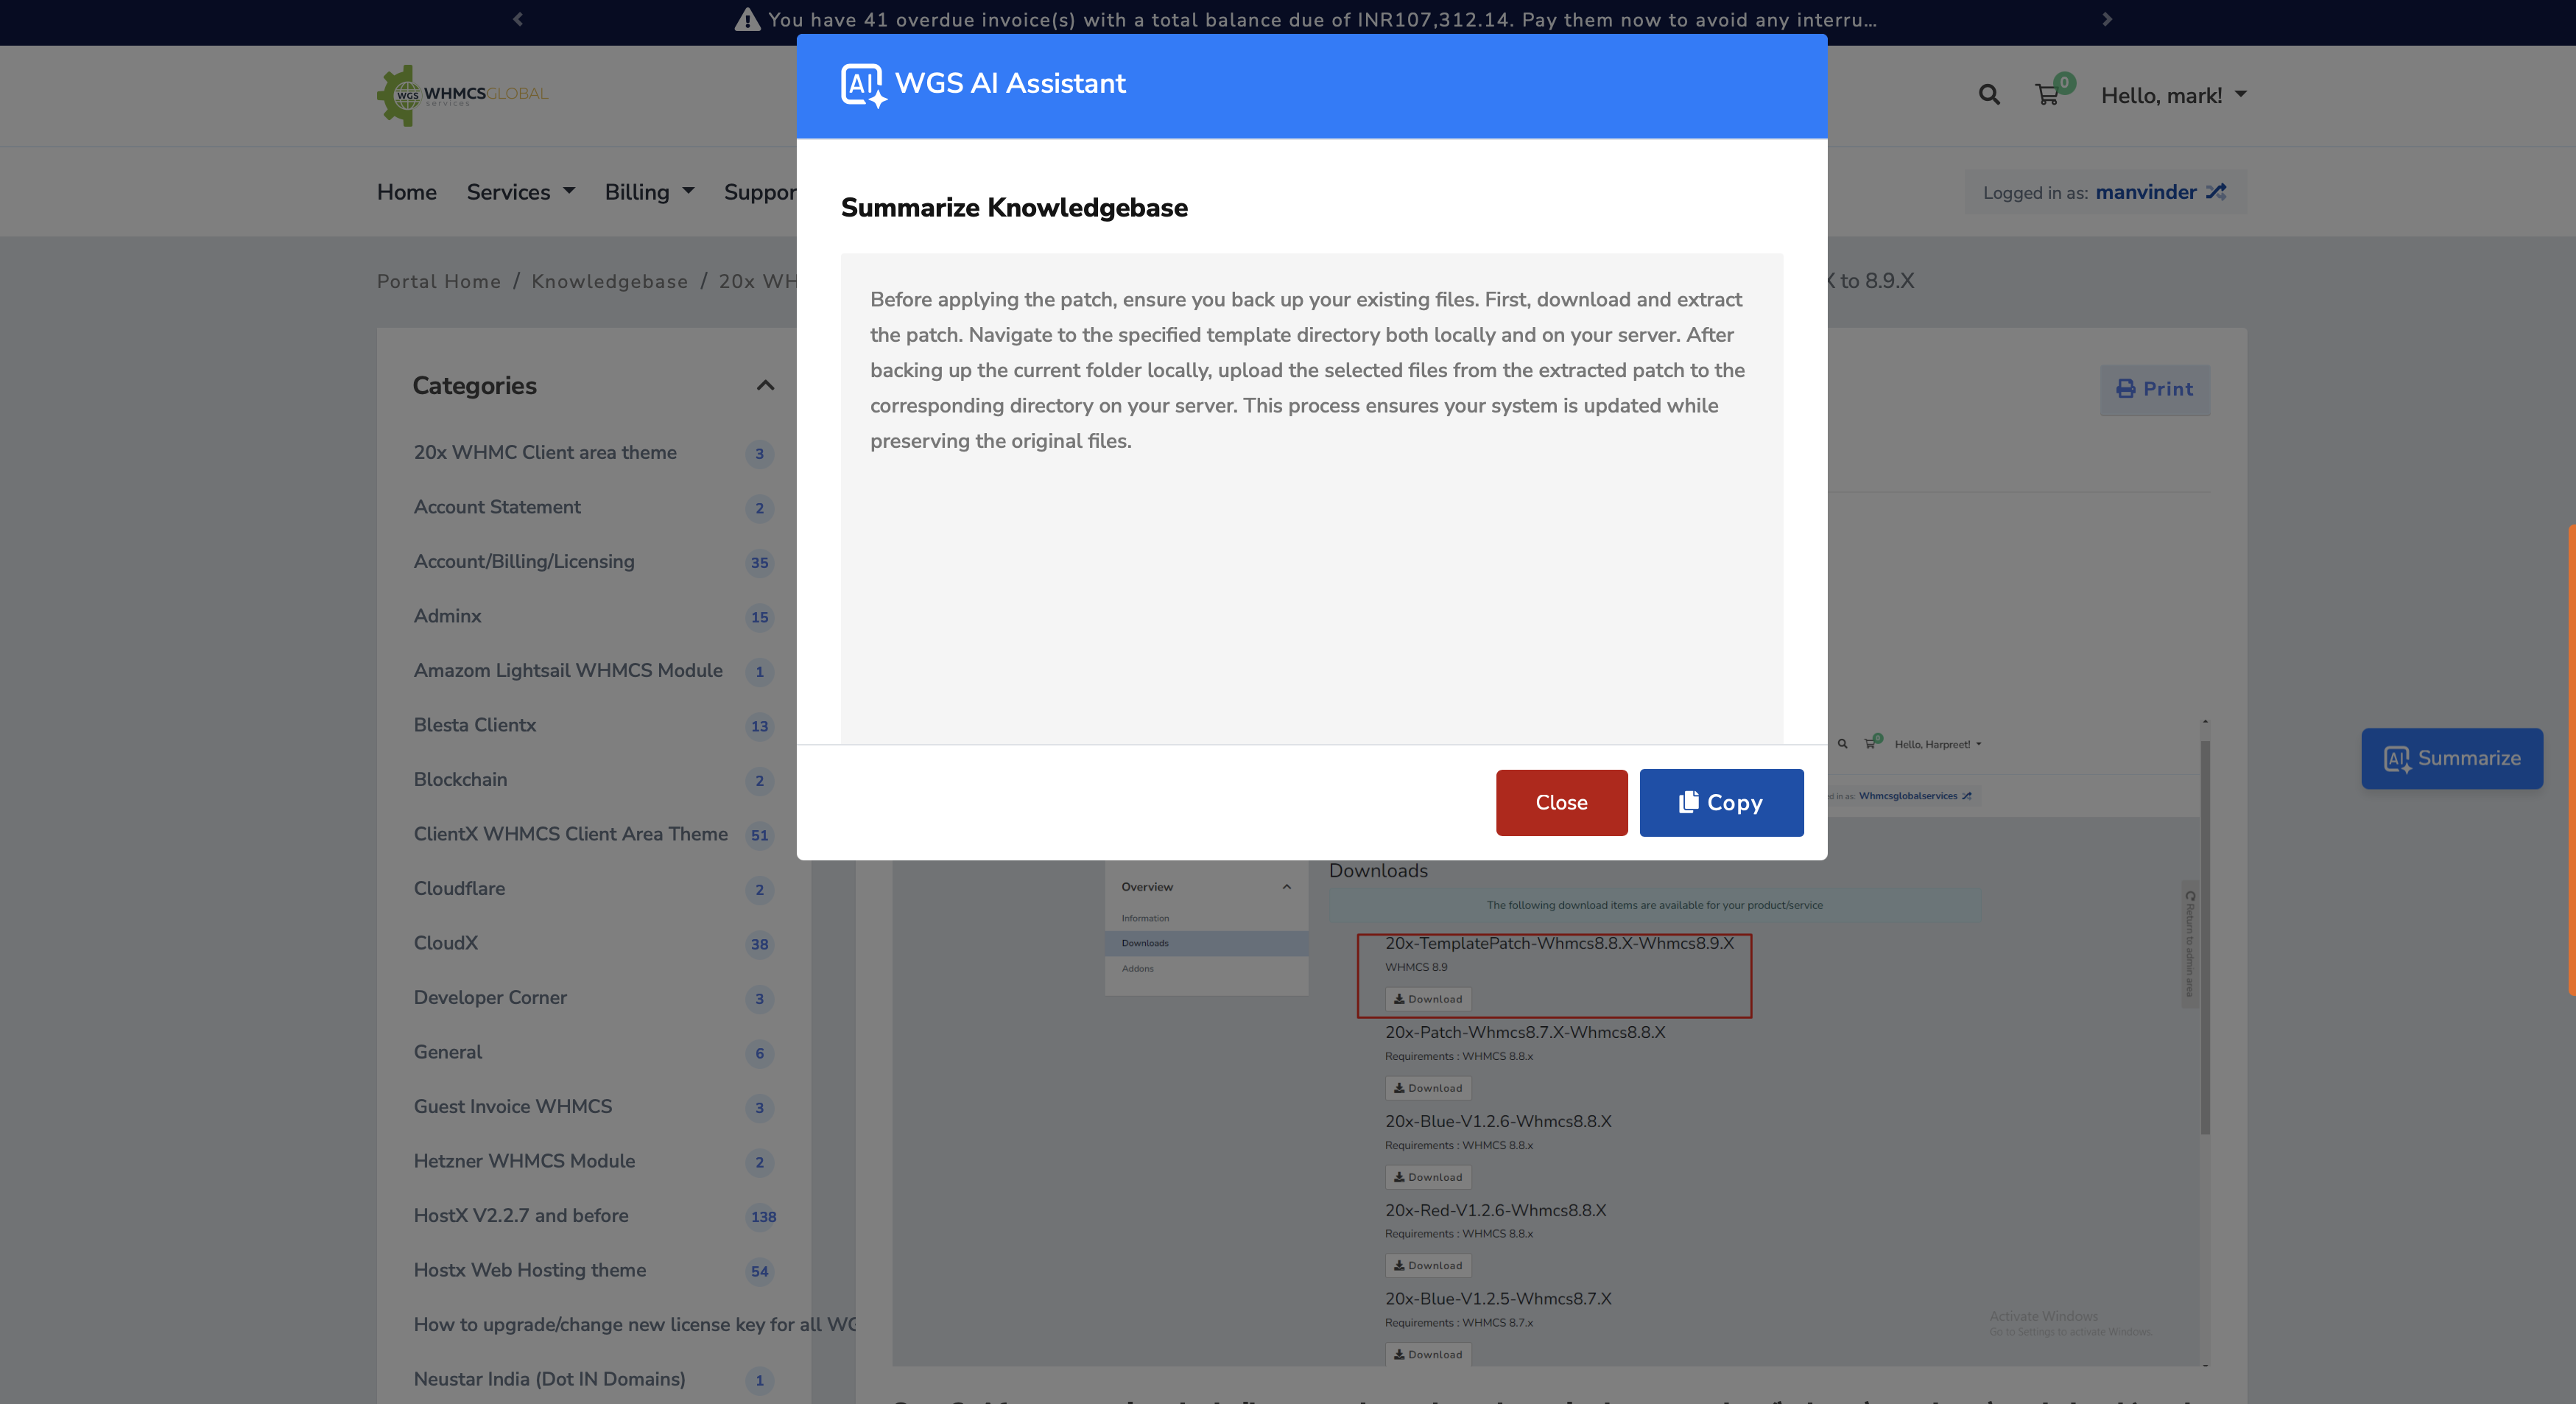
Task: Click the floating Summarize button
Action: [2452, 758]
